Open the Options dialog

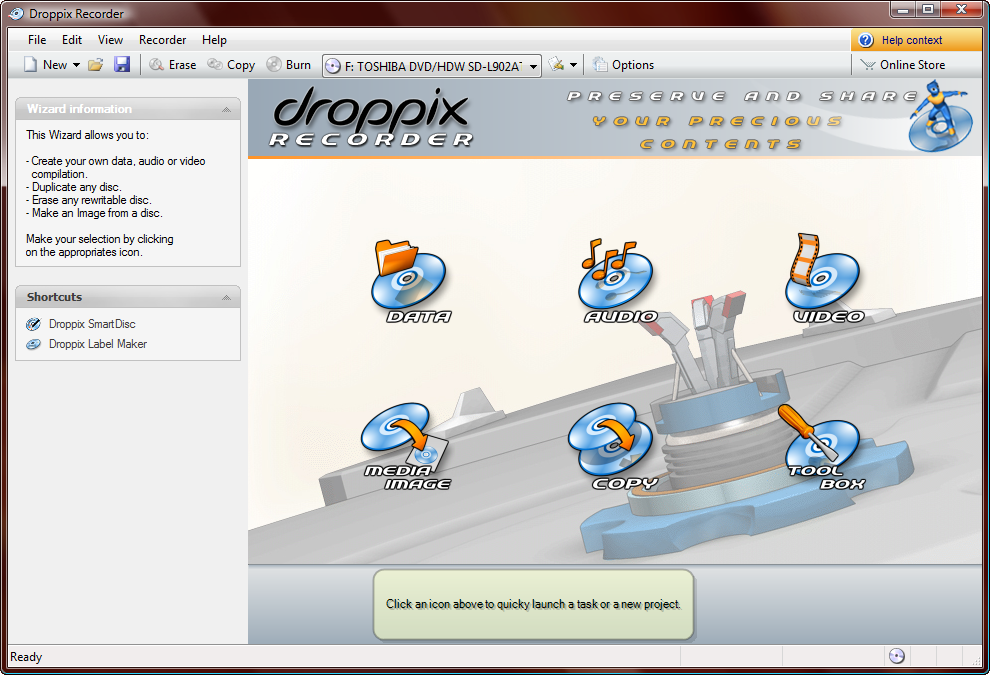coord(623,64)
